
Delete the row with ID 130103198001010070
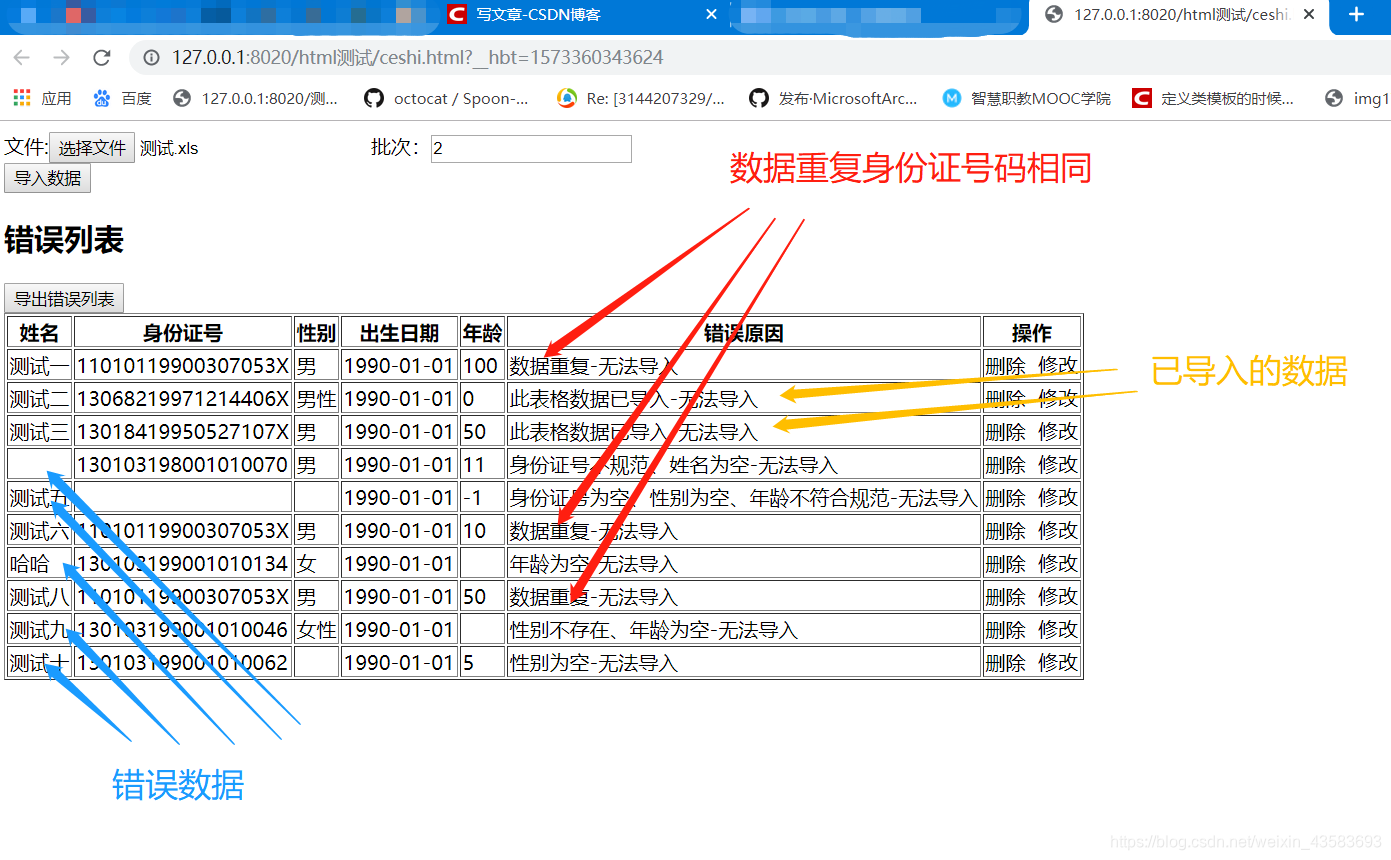pos(1005,465)
